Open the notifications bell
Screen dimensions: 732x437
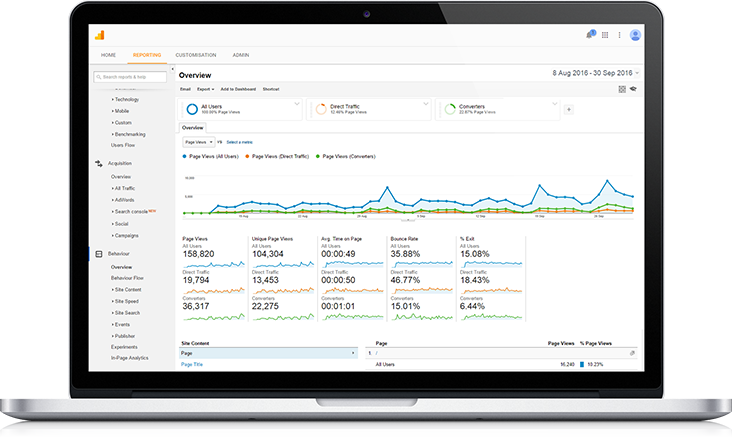coord(591,35)
